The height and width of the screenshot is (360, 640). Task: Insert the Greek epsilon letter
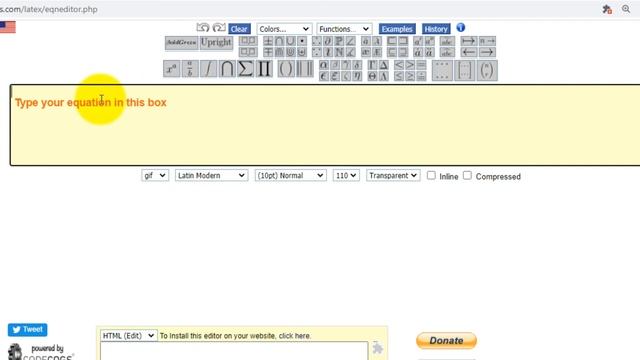[x=324, y=76]
